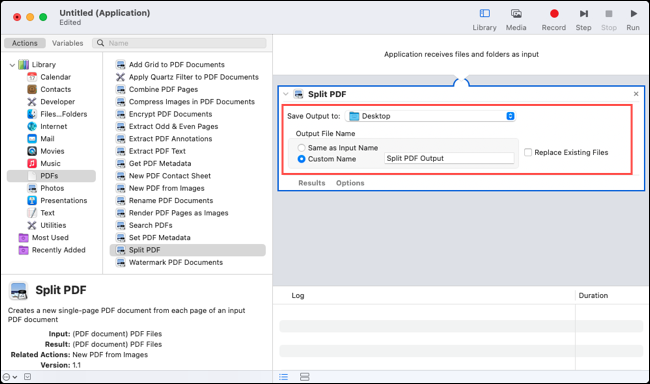The height and width of the screenshot is (384, 650).
Task: Collapse the Library tree
Action: coord(12,65)
